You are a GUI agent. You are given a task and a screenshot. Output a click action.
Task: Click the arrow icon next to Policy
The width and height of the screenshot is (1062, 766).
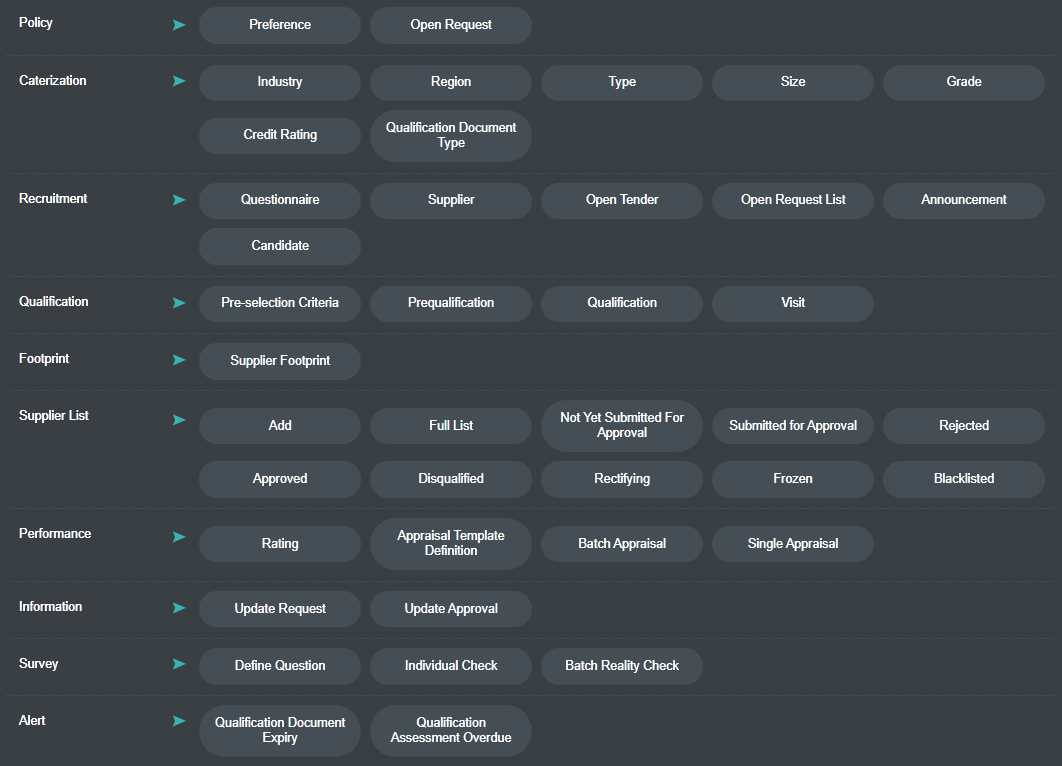point(179,25)
